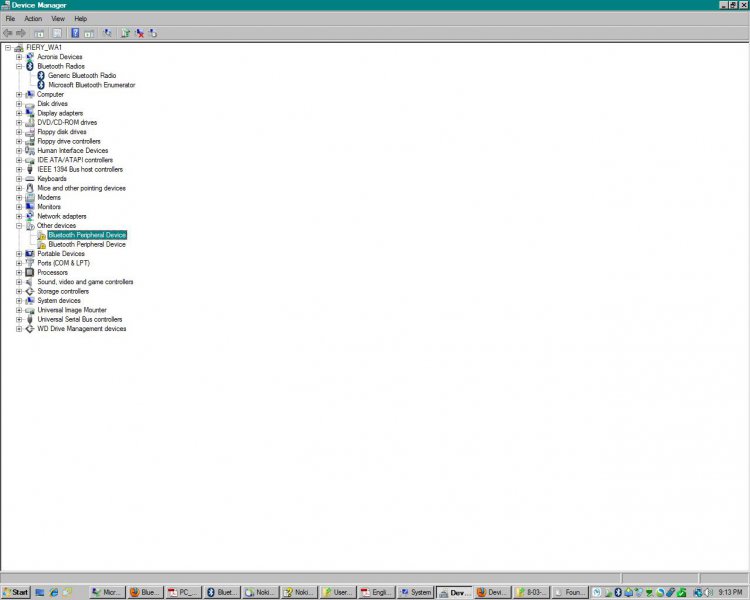
Task: Select Universal Image Mounter text
Action: point(72,310)
